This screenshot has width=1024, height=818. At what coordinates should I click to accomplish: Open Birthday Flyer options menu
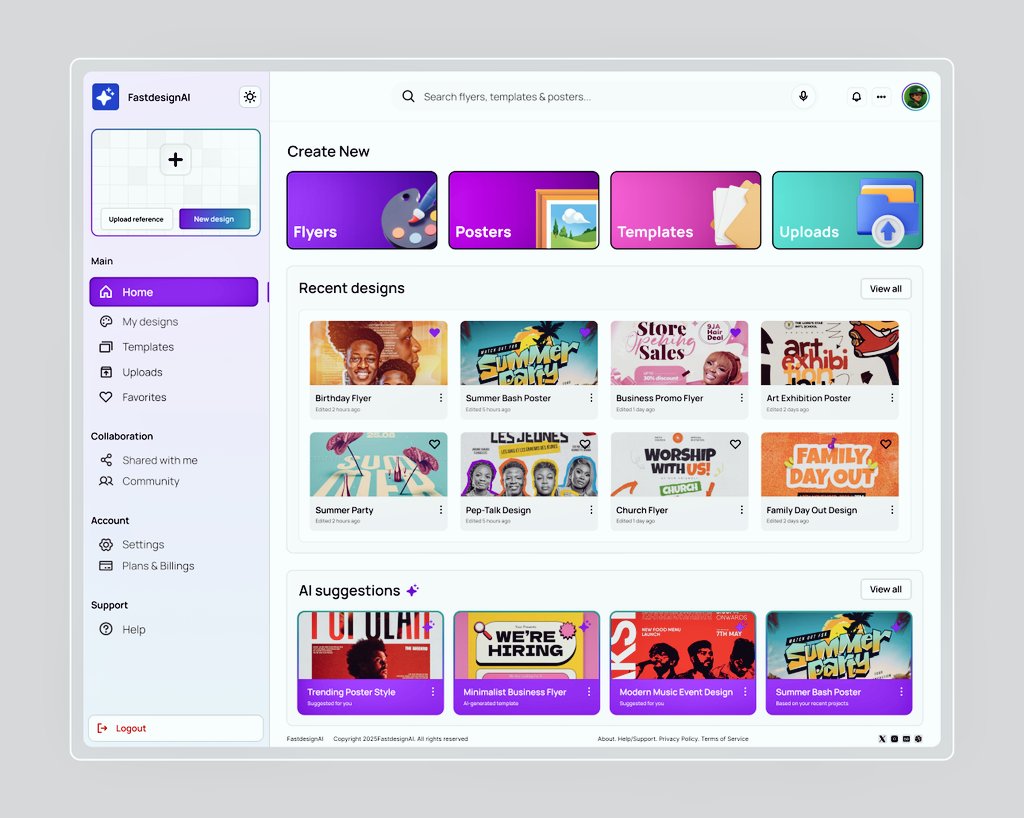pyautogui.click(x=441, y=398)
